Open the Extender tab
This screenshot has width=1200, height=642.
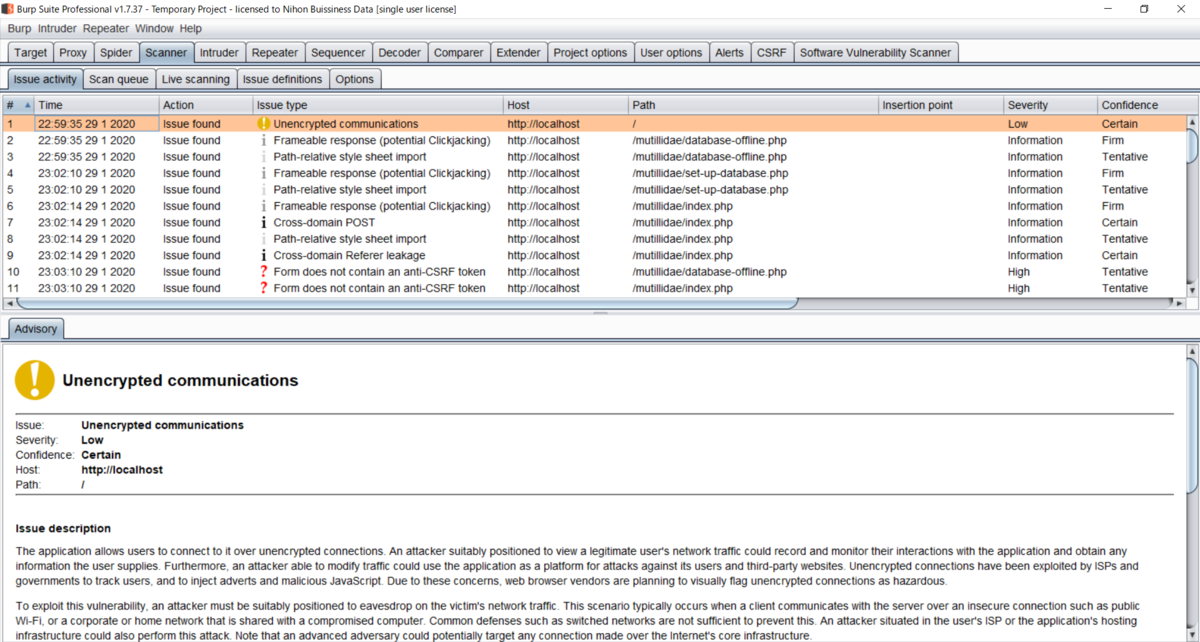click(x=518, y=52)
